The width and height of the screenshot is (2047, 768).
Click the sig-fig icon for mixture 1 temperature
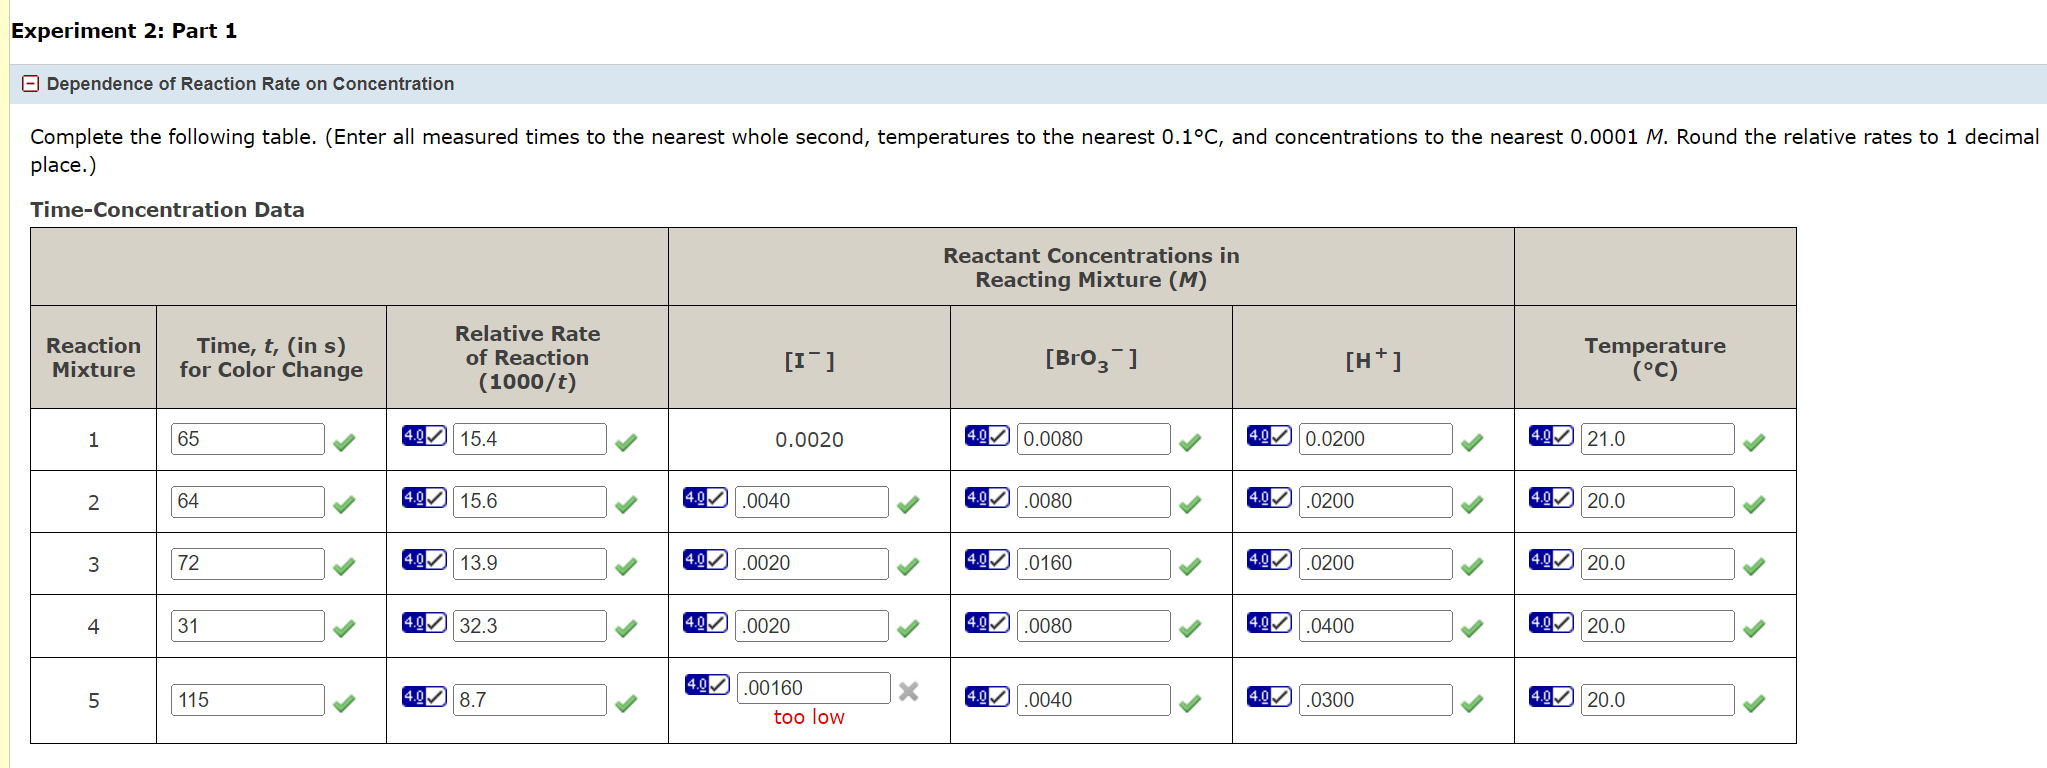pos(1551,436)
